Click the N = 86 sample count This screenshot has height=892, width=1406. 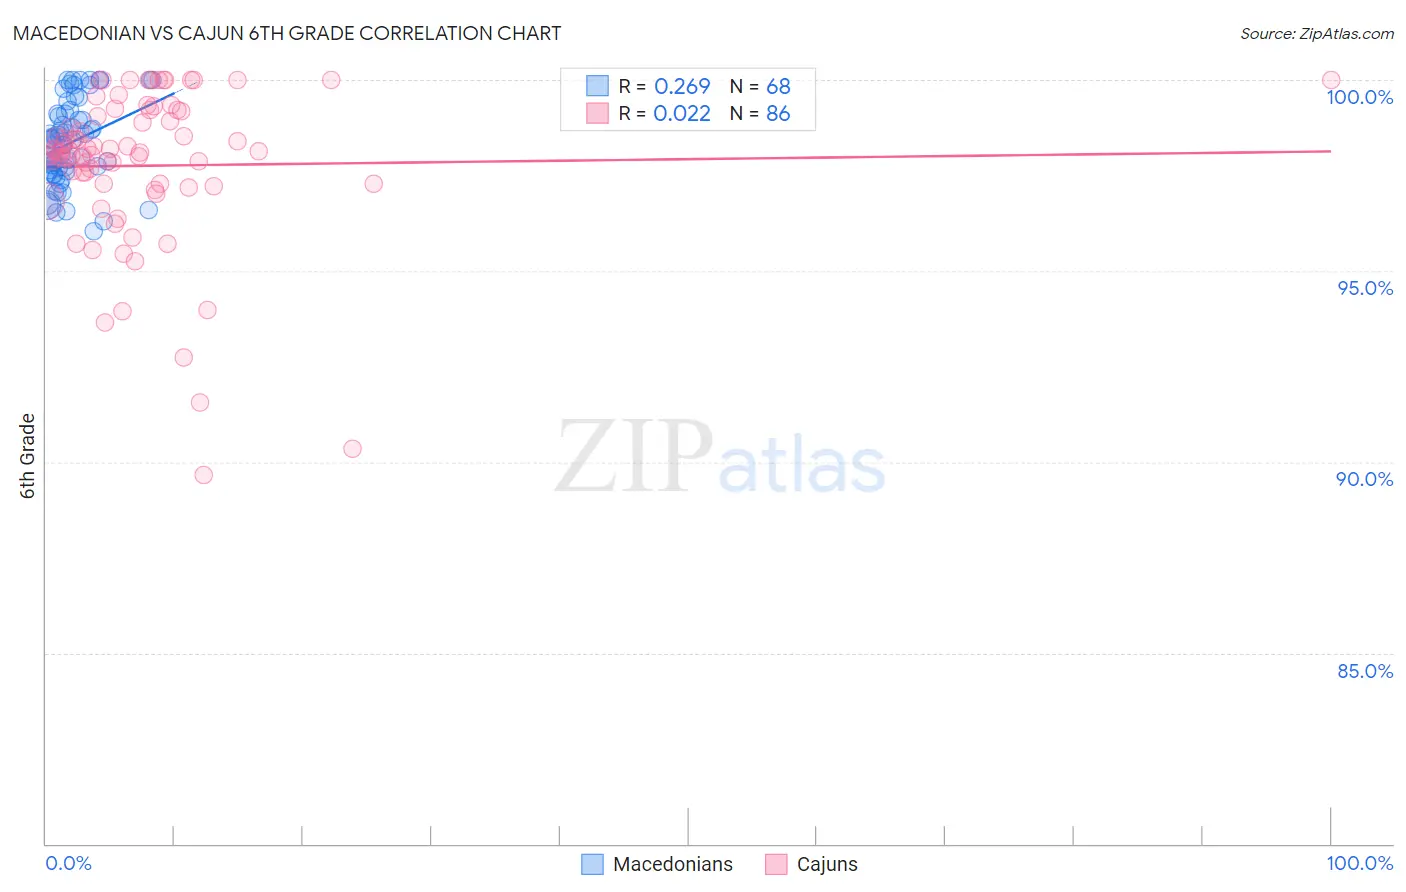coord(760,113)
